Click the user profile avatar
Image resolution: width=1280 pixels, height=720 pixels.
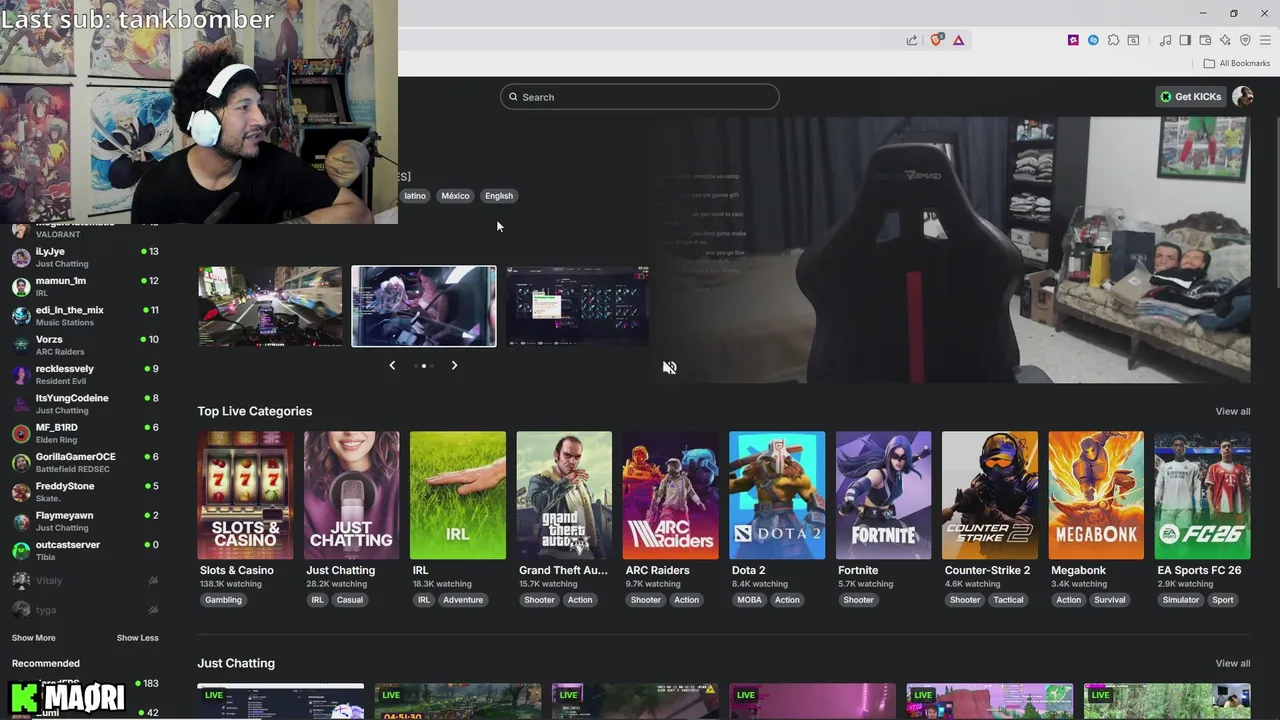pos(1242,96)
